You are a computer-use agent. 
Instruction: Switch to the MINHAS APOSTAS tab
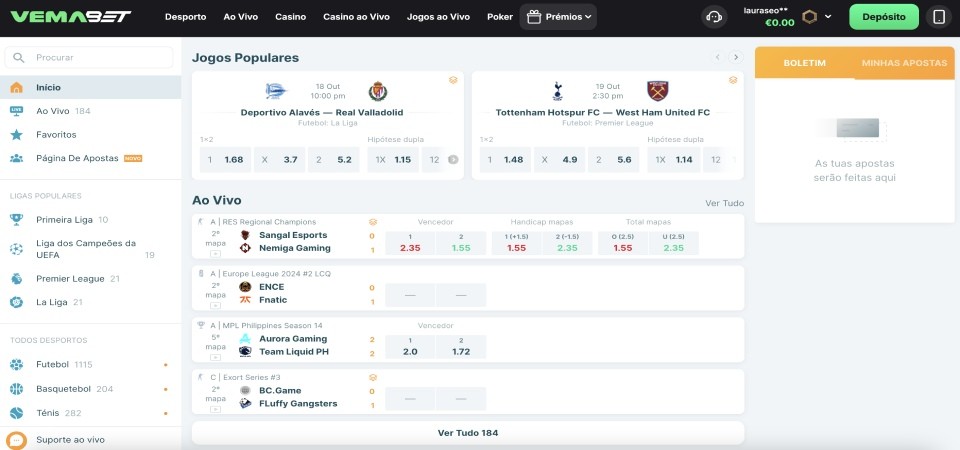pyautogui.click(x=904, y=63)
